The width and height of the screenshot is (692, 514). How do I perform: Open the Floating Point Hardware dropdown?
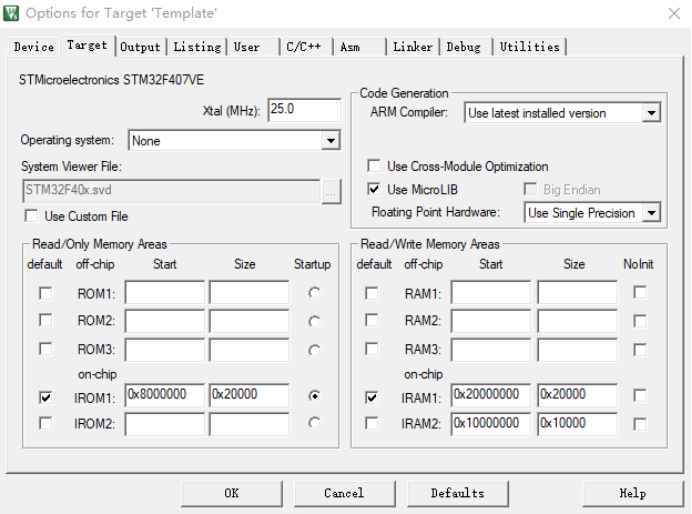coord(651,213)
